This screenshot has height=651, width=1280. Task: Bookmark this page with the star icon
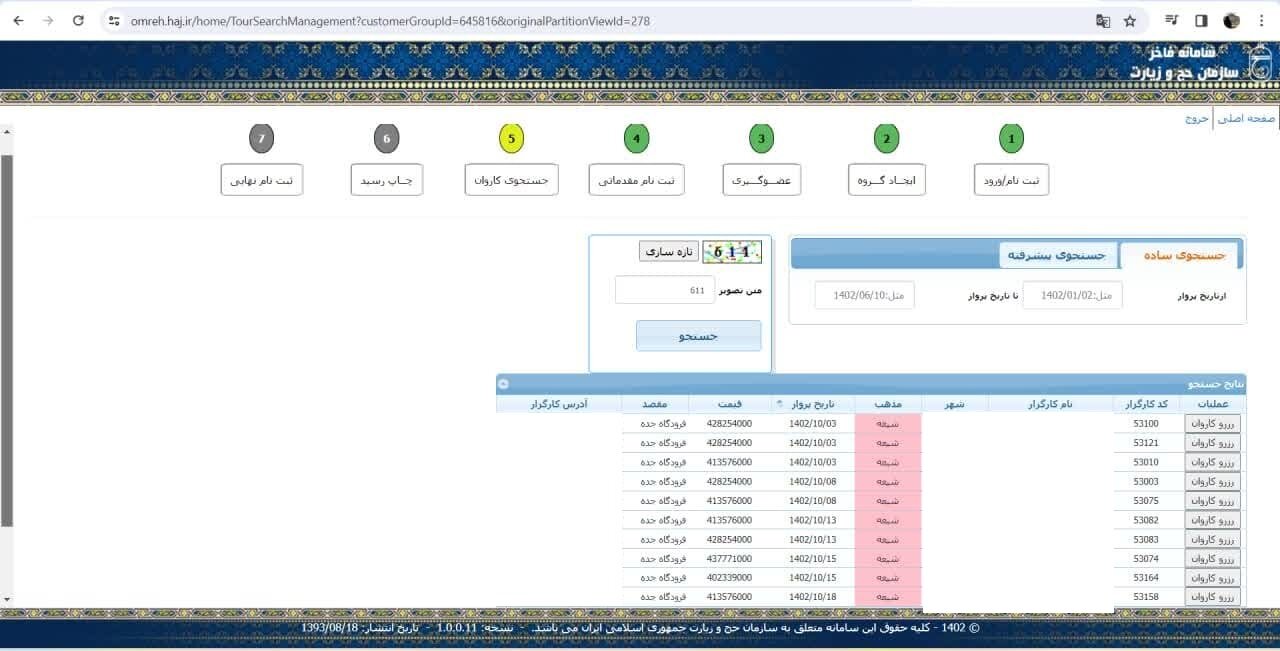tap(1130, 20)
